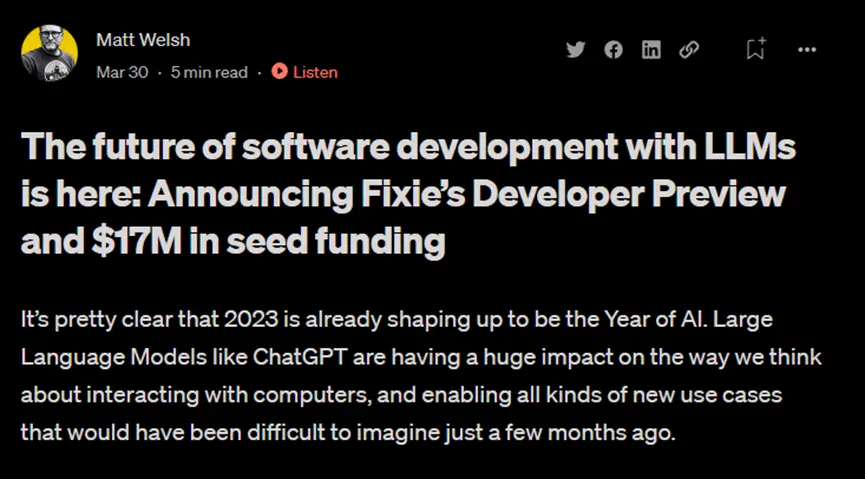This screenshot has width=865, height=479.
Task: Share the article on LinkedIn
Action: tap(651, 49)
